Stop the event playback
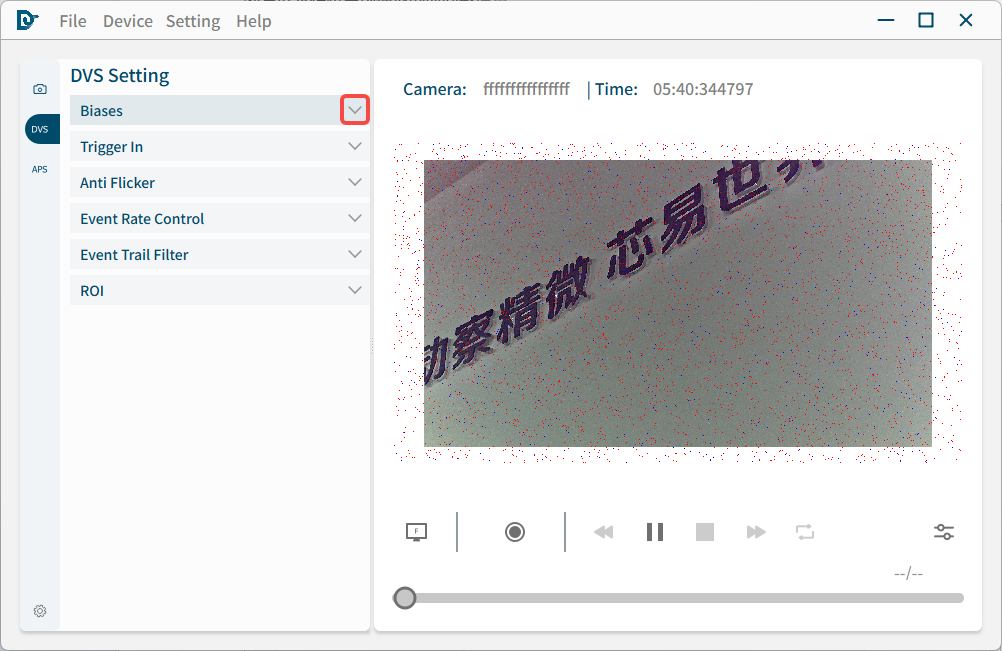Image resolution: width=1002 pixels, height=651 pixels. (705, 531)
